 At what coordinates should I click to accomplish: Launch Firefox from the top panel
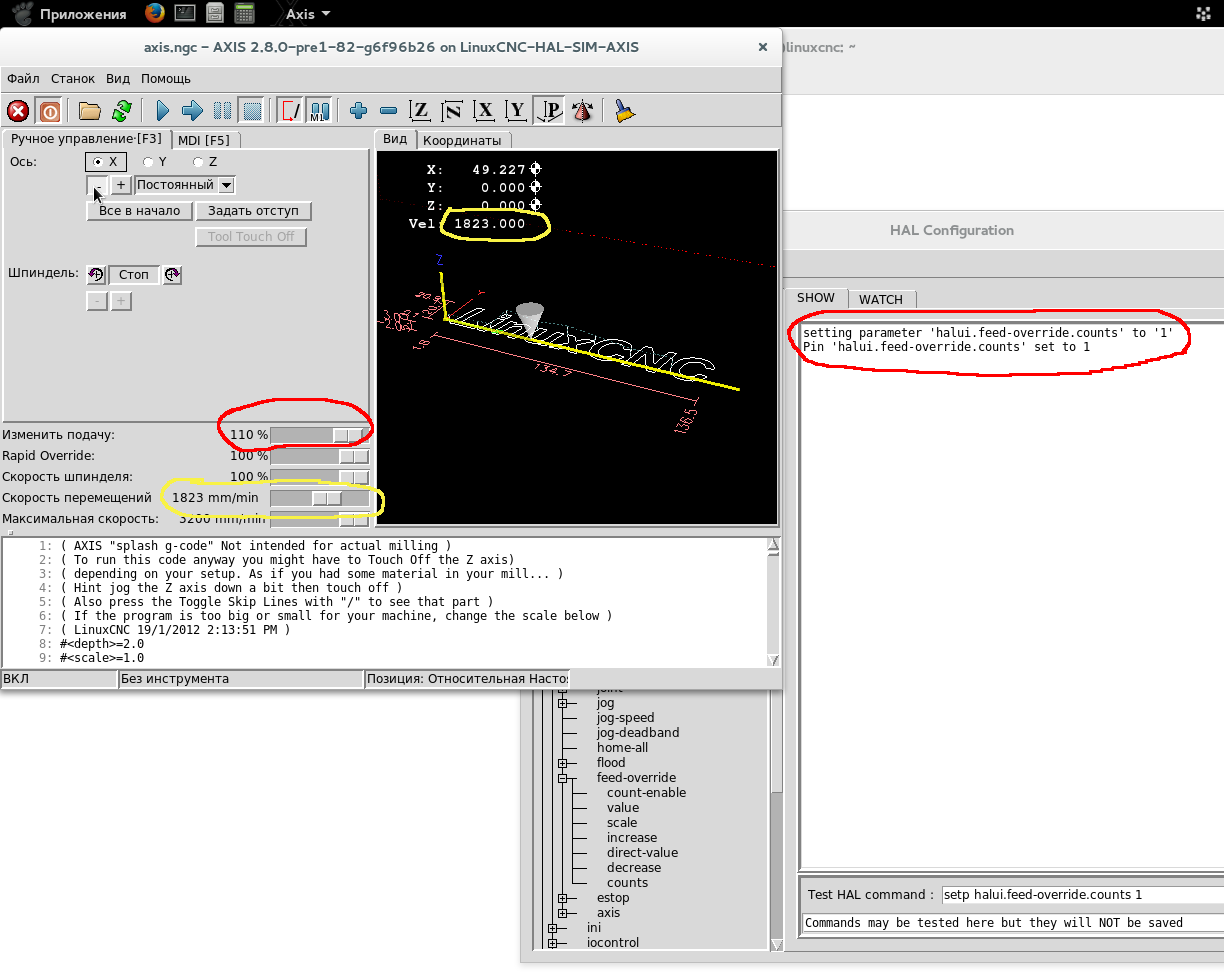154,13
